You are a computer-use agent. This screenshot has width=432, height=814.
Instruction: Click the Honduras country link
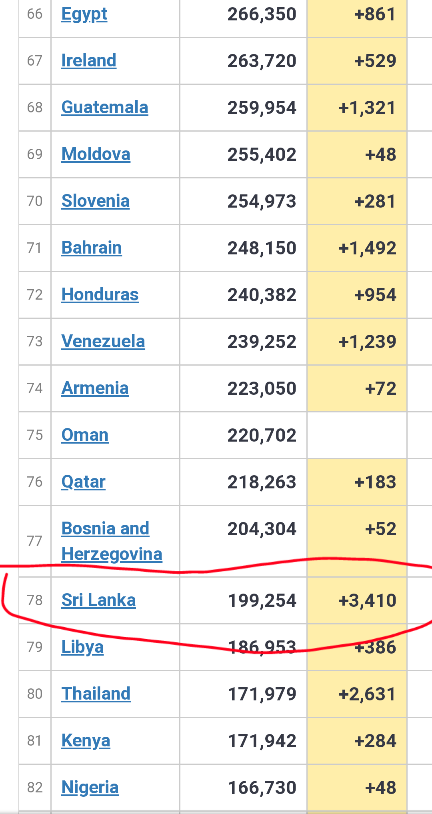pyautogui.click(x=100, y=294)
